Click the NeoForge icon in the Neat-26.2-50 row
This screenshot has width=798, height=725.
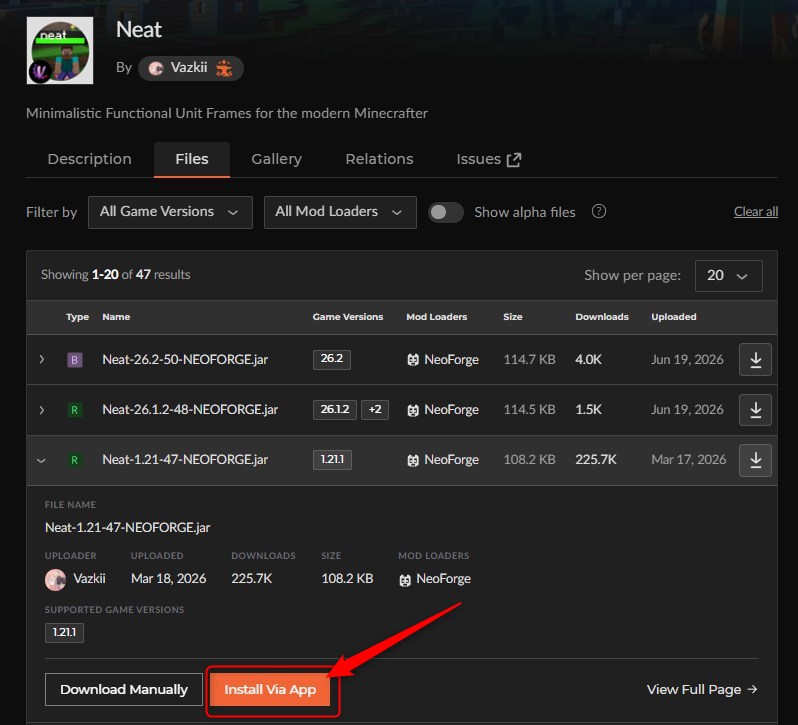point(413,360)
